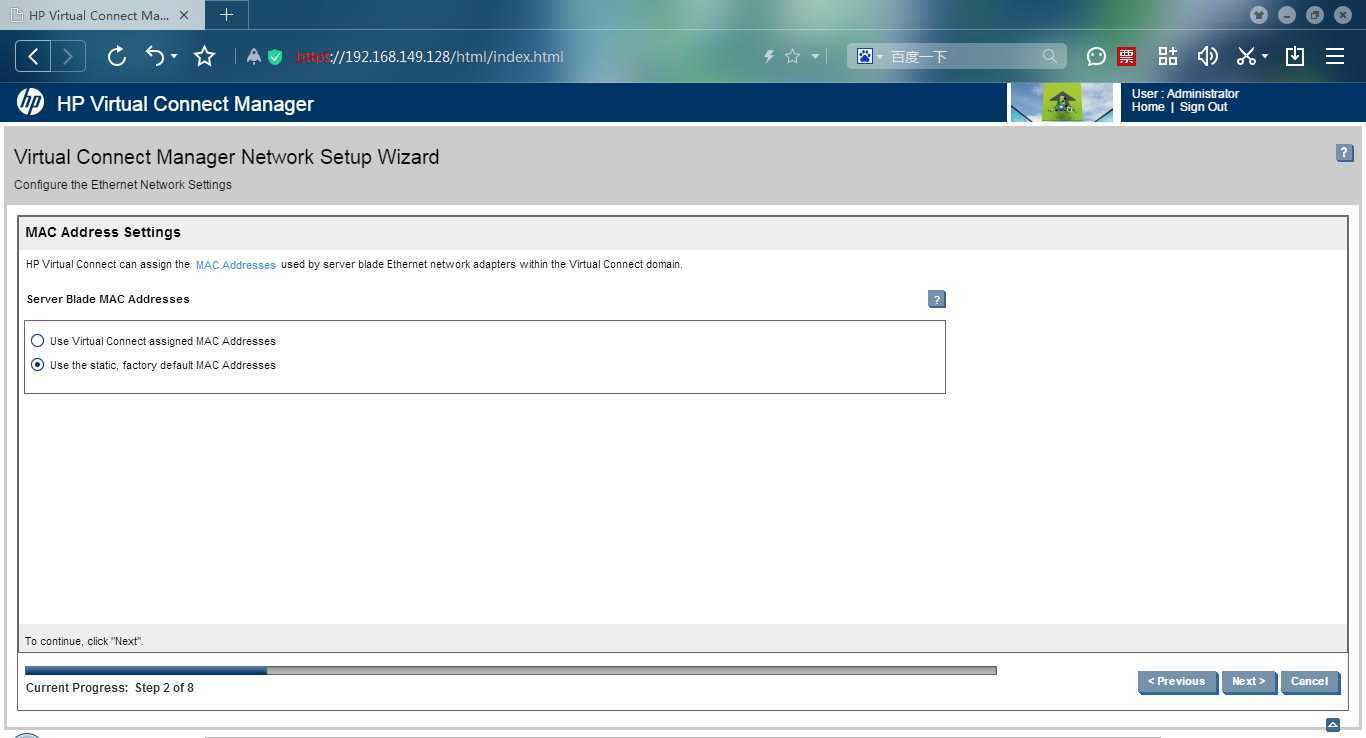Viewport: 1366px width, 738px height.
Task: Click the "Current Progress: Step 2 of 8" text
Action: click(x=110, y=688)
